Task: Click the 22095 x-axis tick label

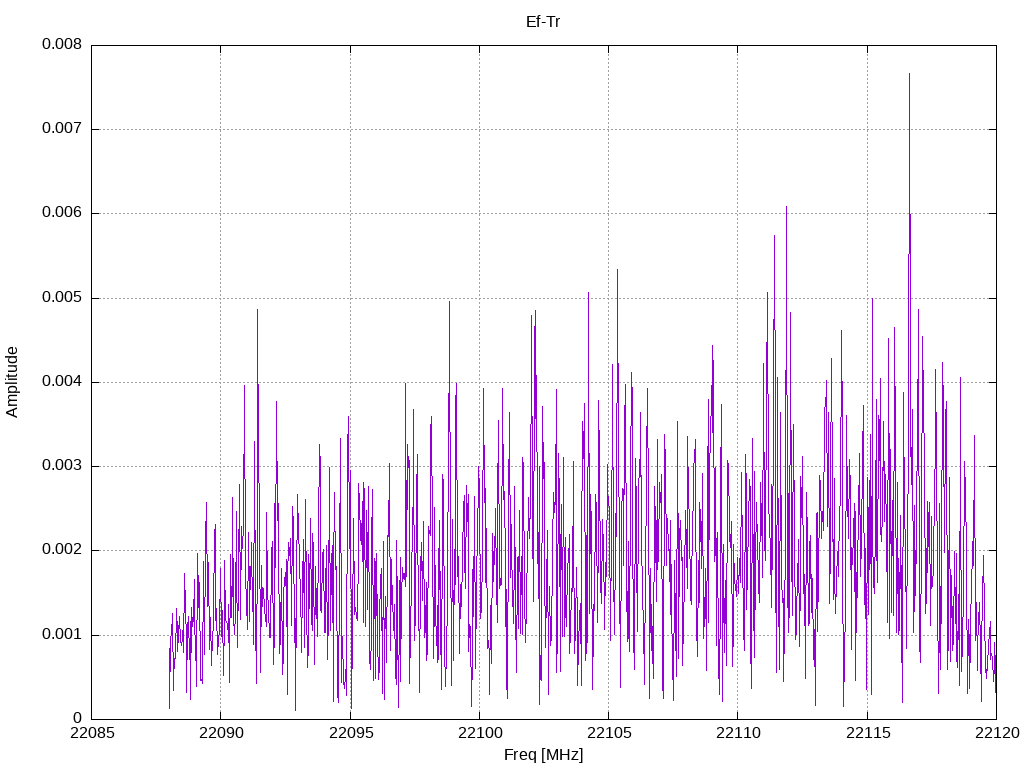Action: pos(351,733)
